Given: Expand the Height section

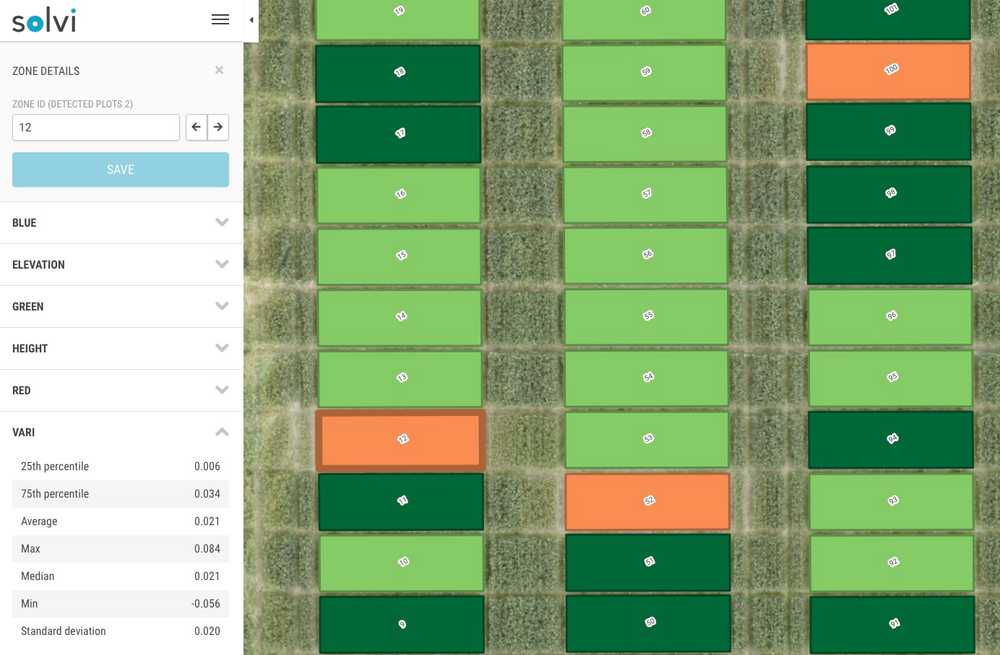Looking at the screenshot, I should click(x=121, y=348).
